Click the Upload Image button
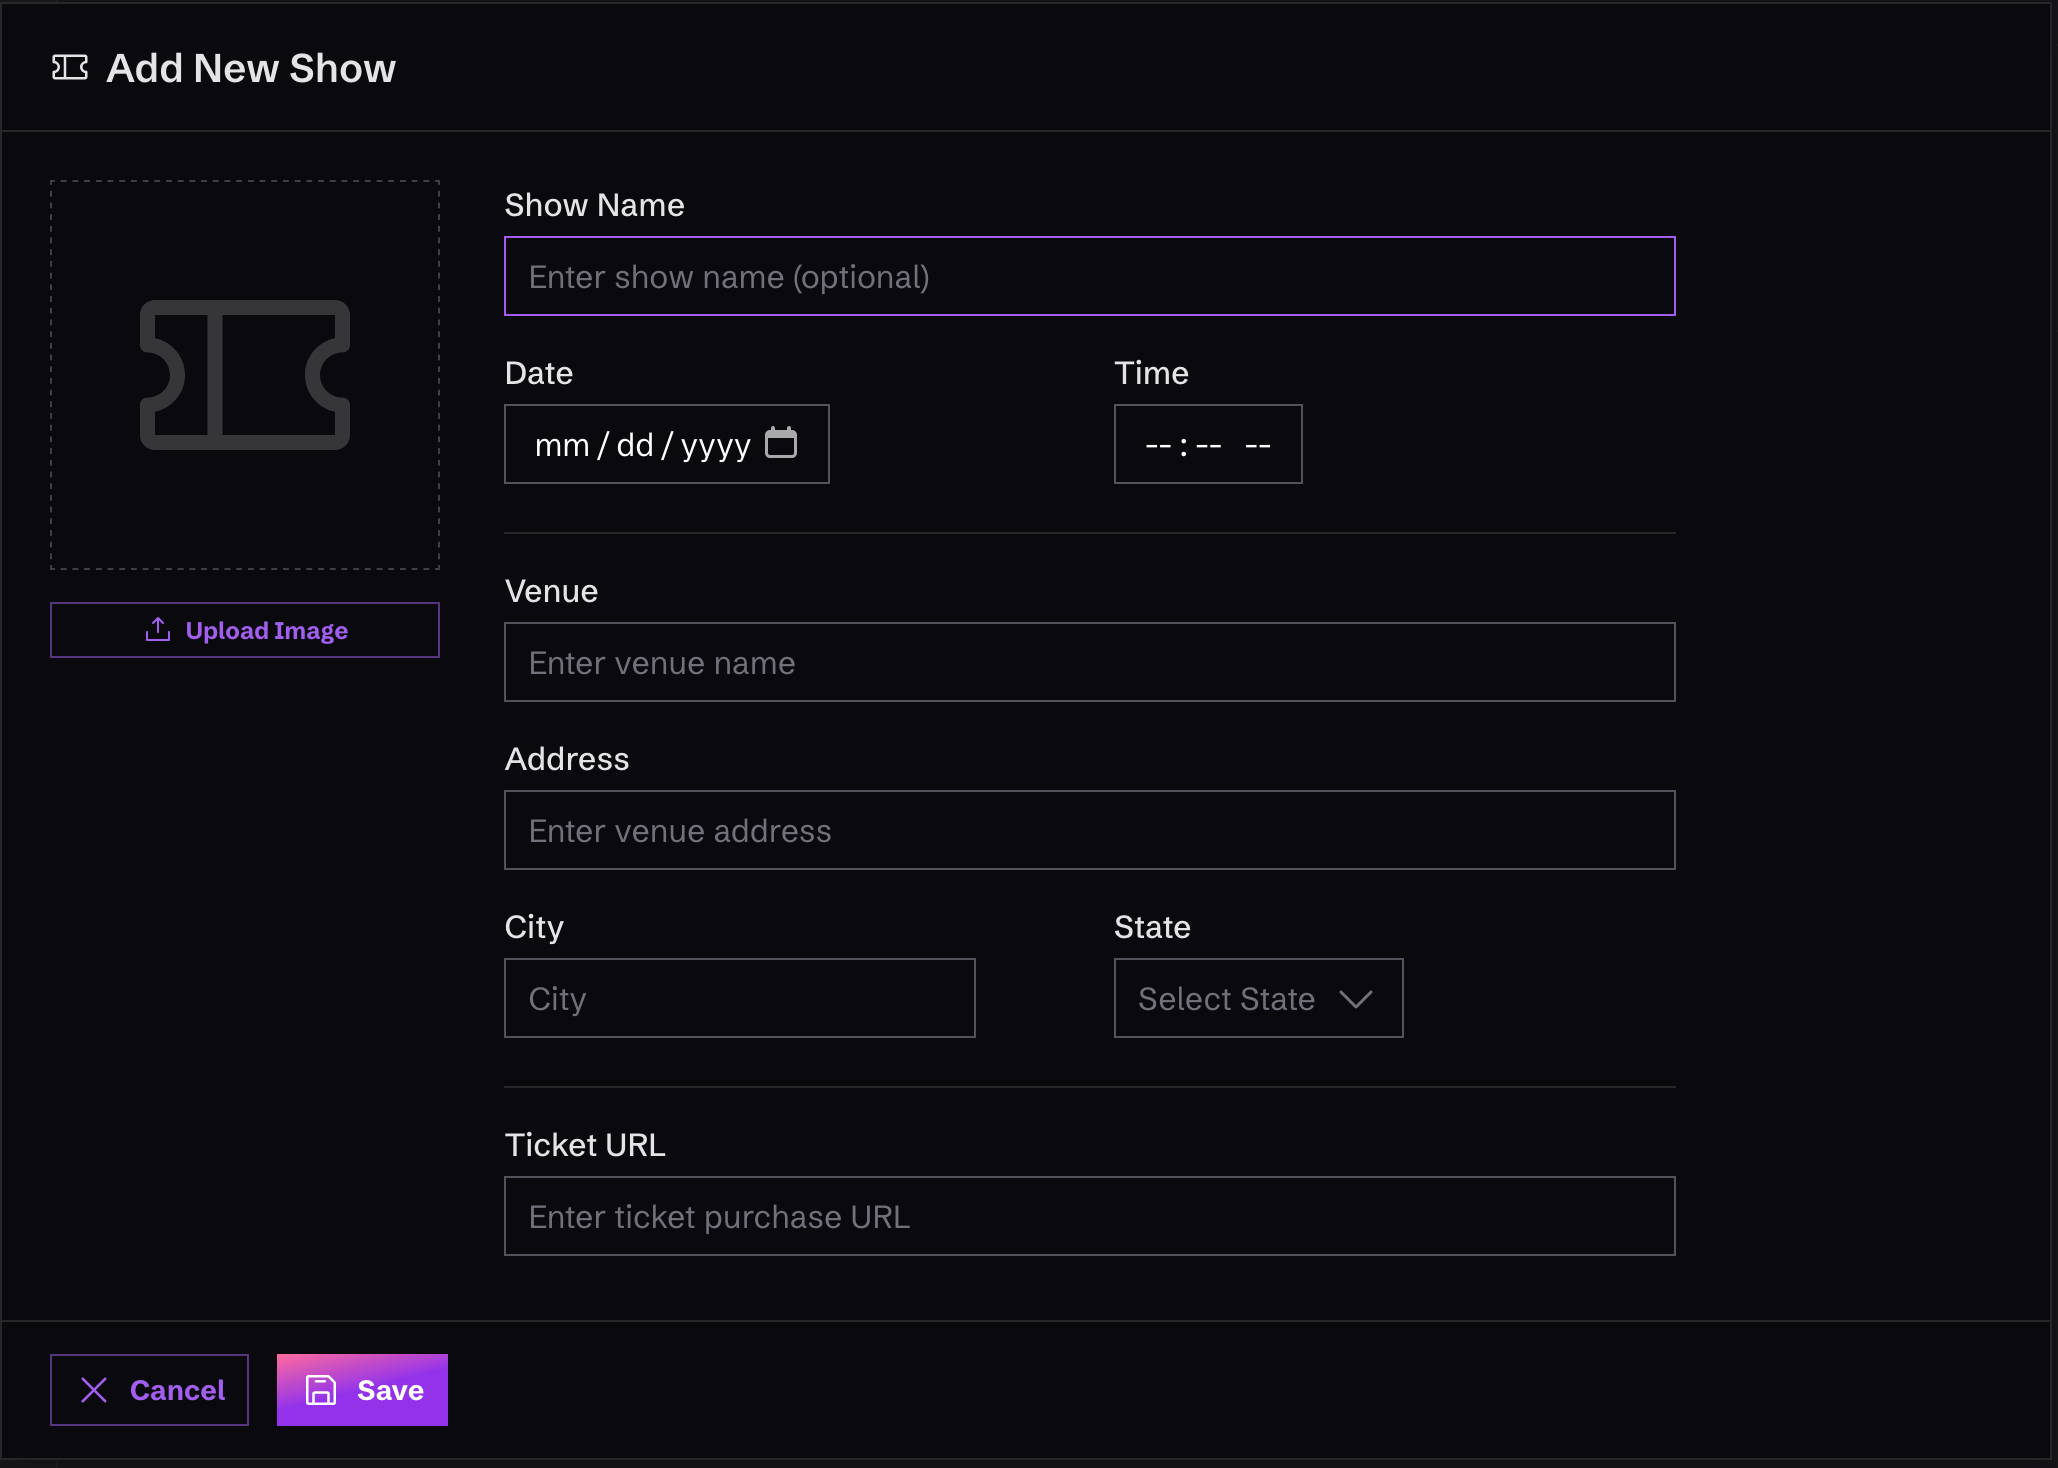This screenshot has height=1468, width=2058. click(245, 630)
